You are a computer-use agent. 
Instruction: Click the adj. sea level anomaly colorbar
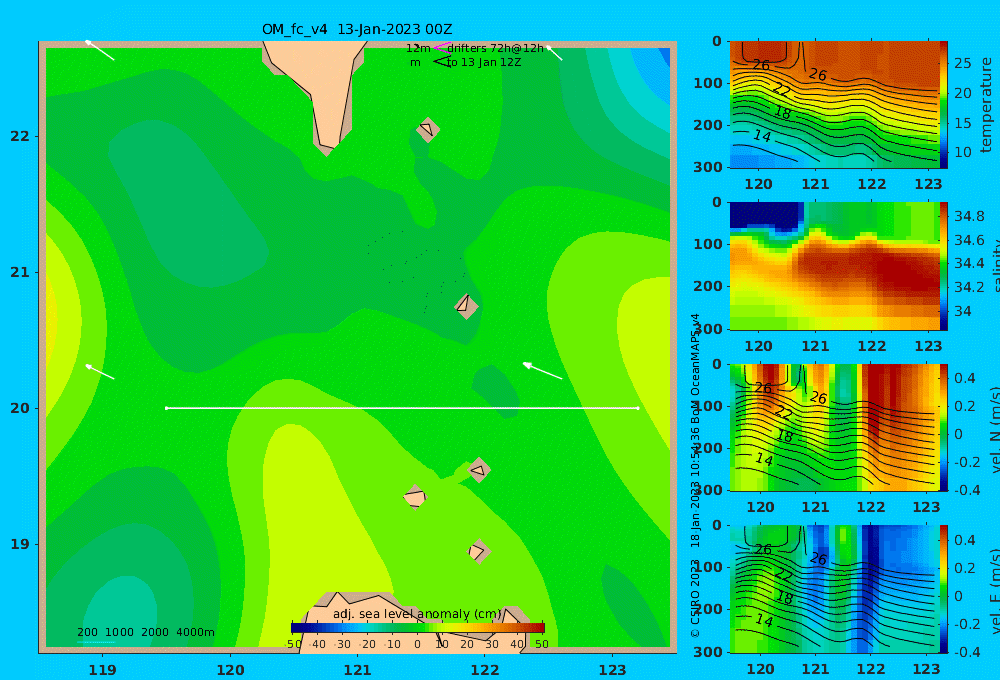(418, 628)
